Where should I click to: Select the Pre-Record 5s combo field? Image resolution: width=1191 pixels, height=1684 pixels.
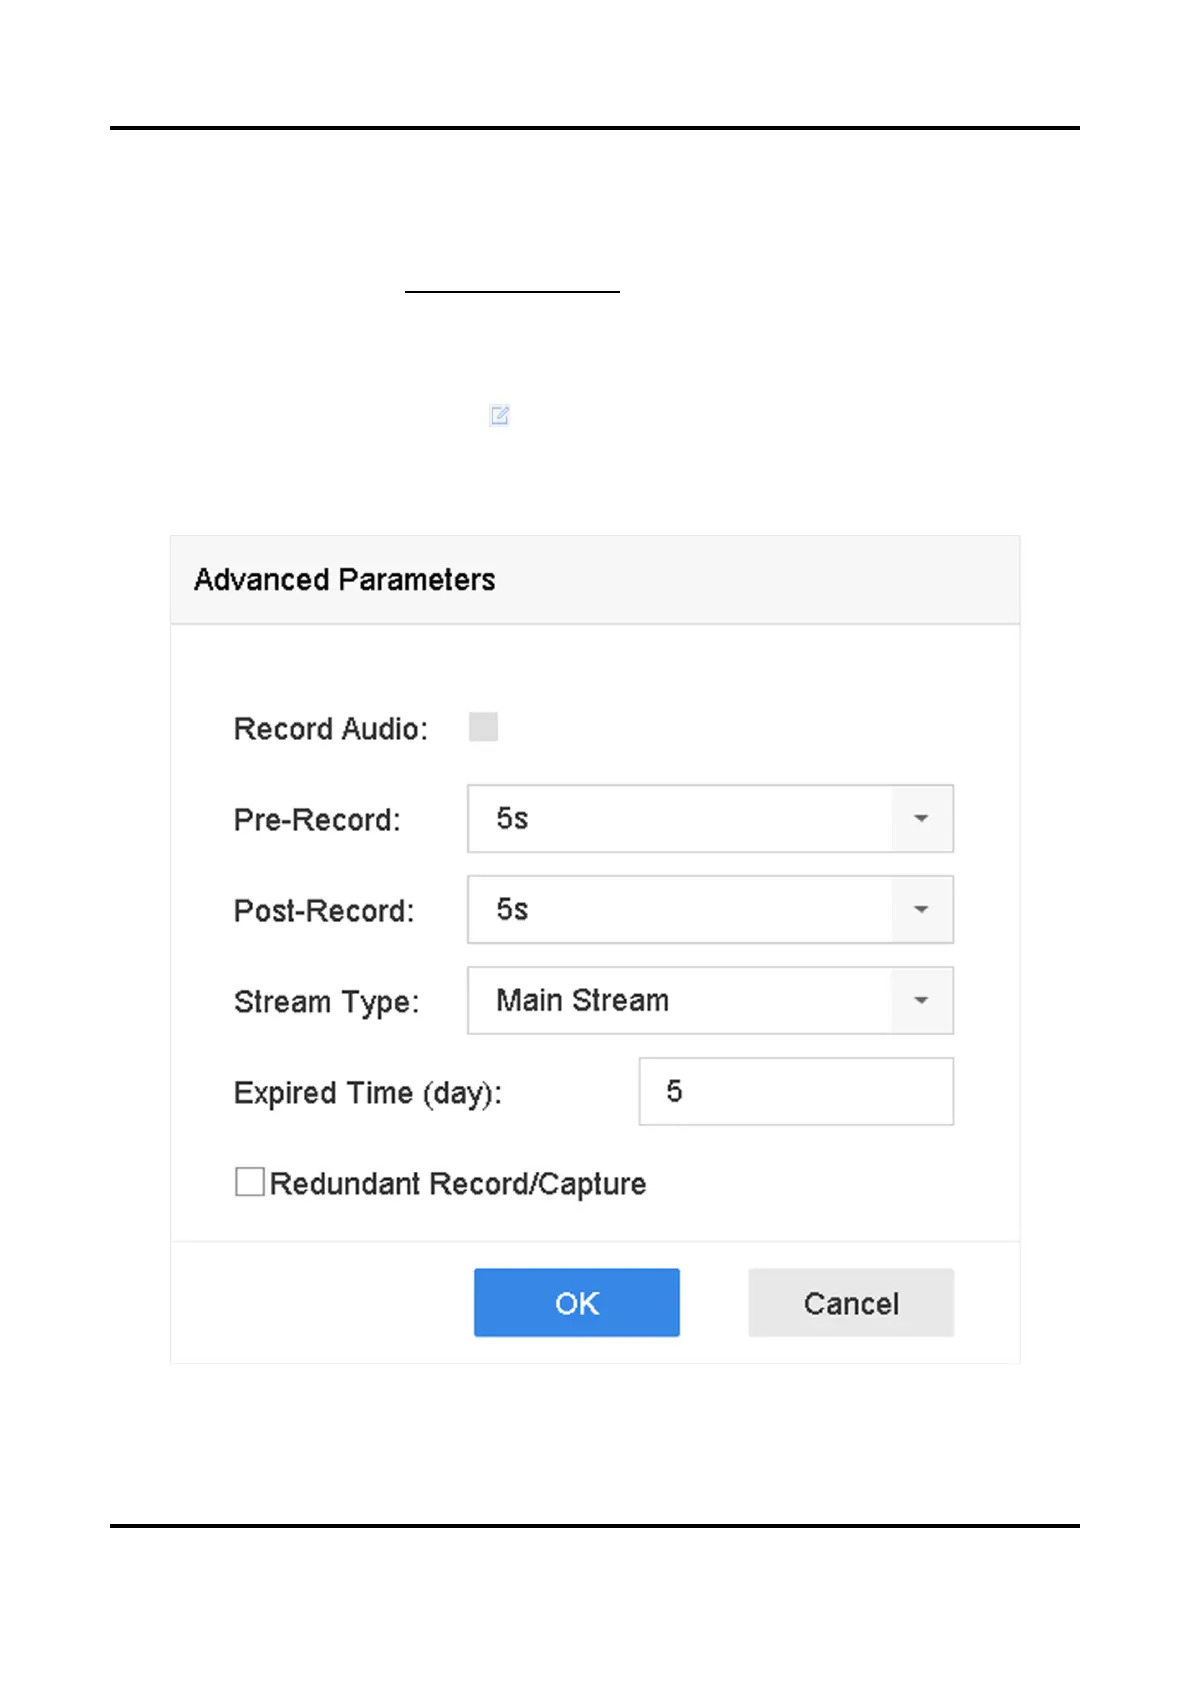tap(710, 819)
